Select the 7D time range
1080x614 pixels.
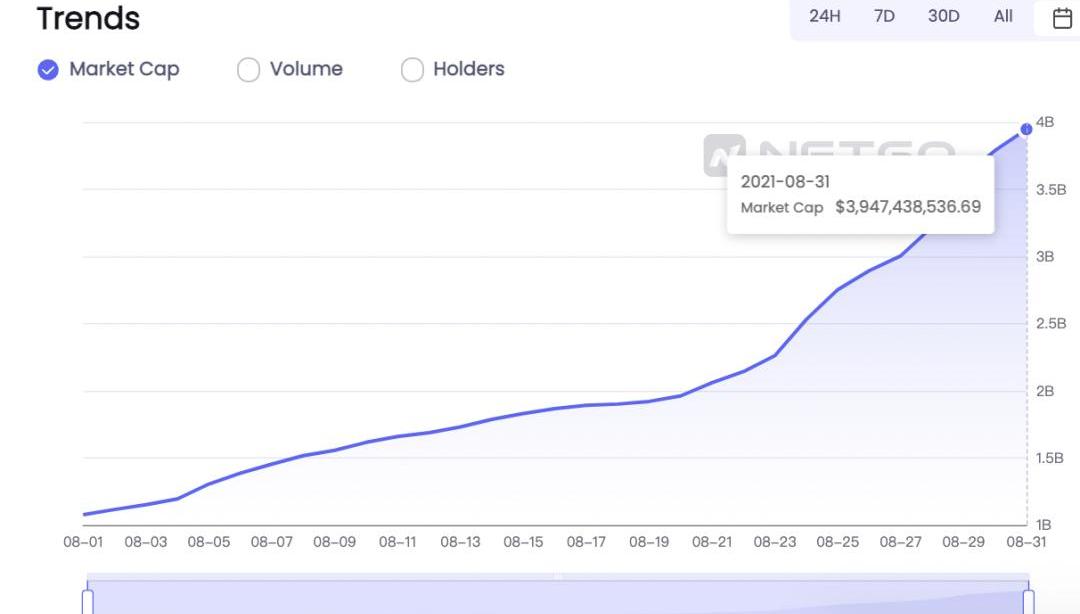tap(884, 16)
